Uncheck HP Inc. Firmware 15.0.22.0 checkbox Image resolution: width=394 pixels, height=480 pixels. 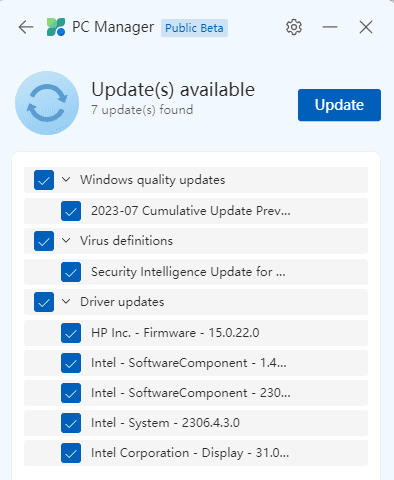pyautogui.click(x=71, y=333)
